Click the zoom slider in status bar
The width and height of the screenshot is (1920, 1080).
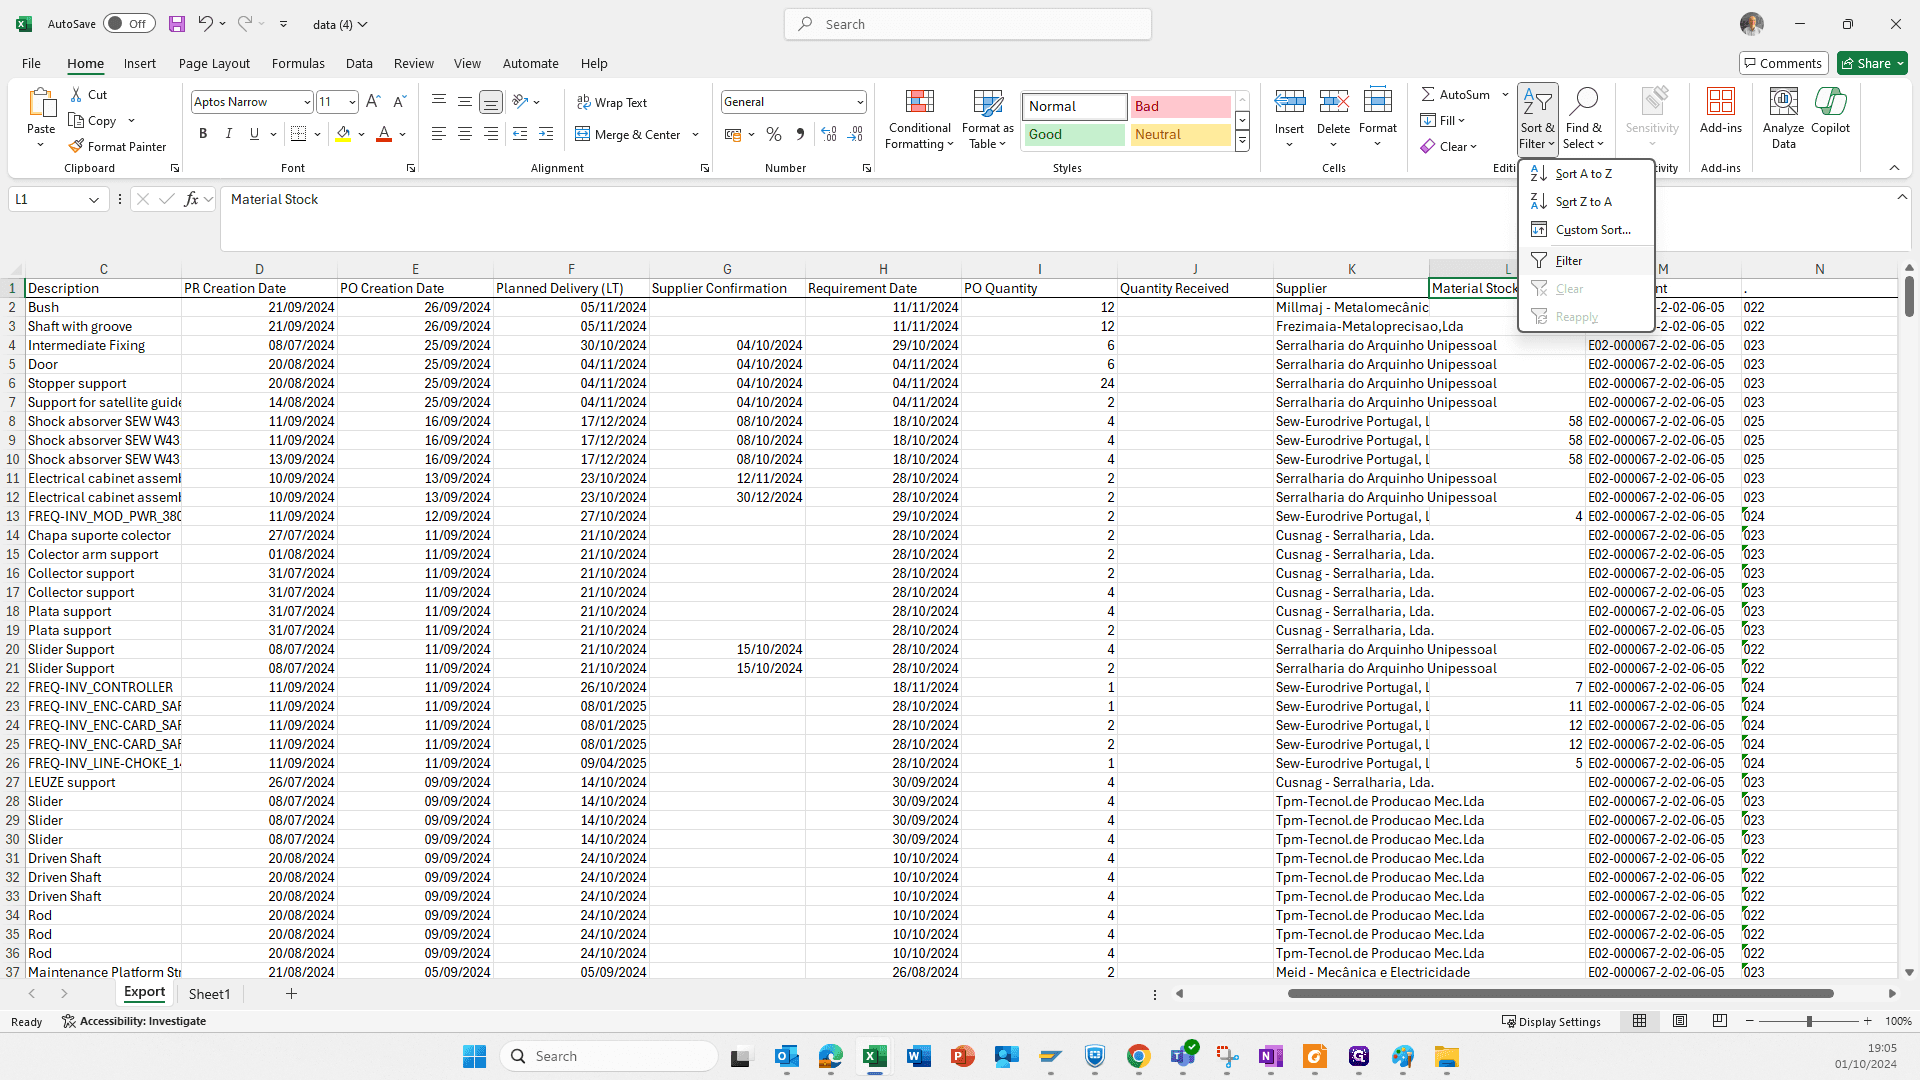pos(1808,1021)
